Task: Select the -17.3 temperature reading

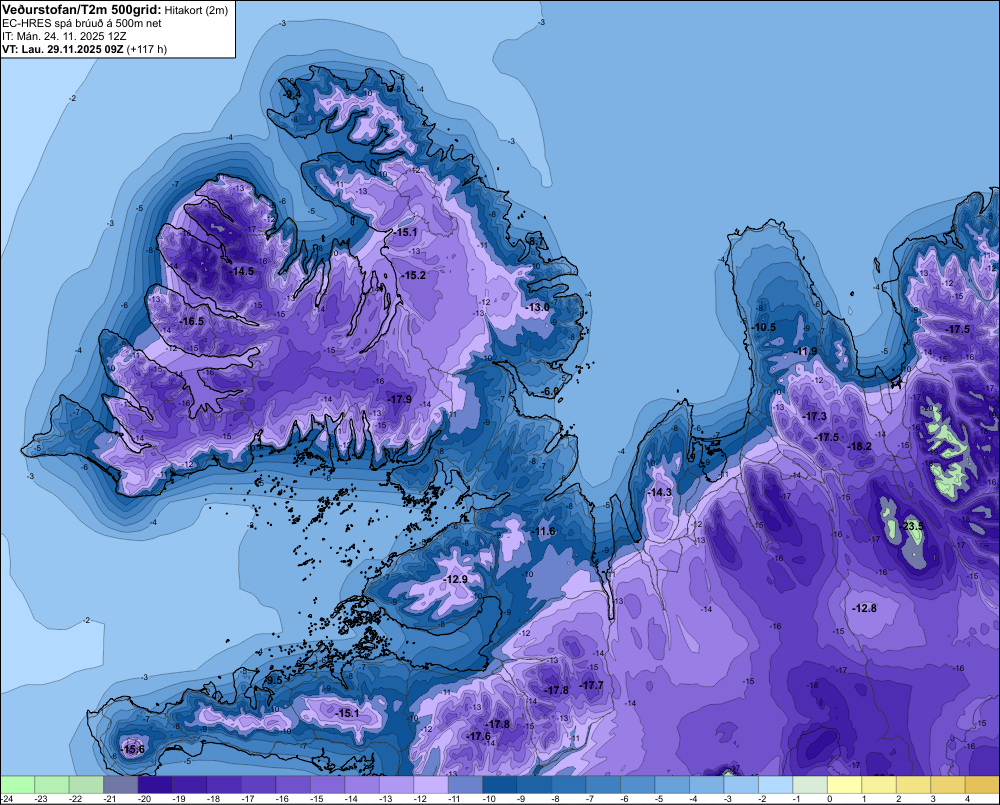Action: [814, 416]
